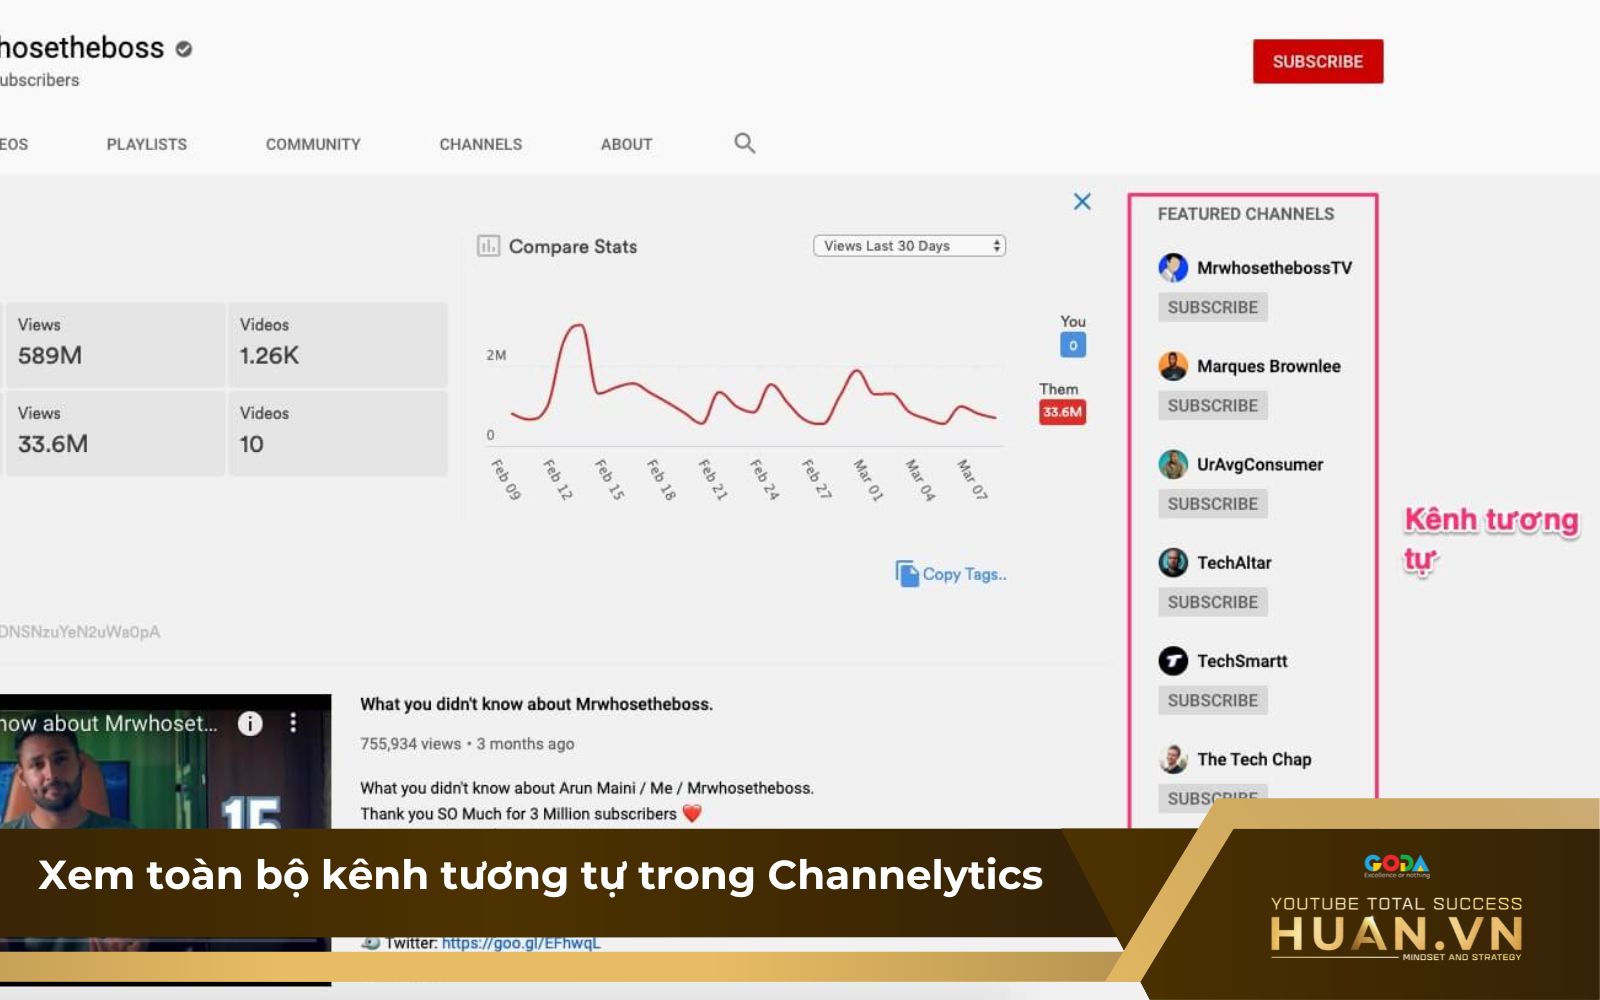Click the MrwhosethebossTV channel name
This screenshot has width=1600, height=1000.
coord(1275,267)
